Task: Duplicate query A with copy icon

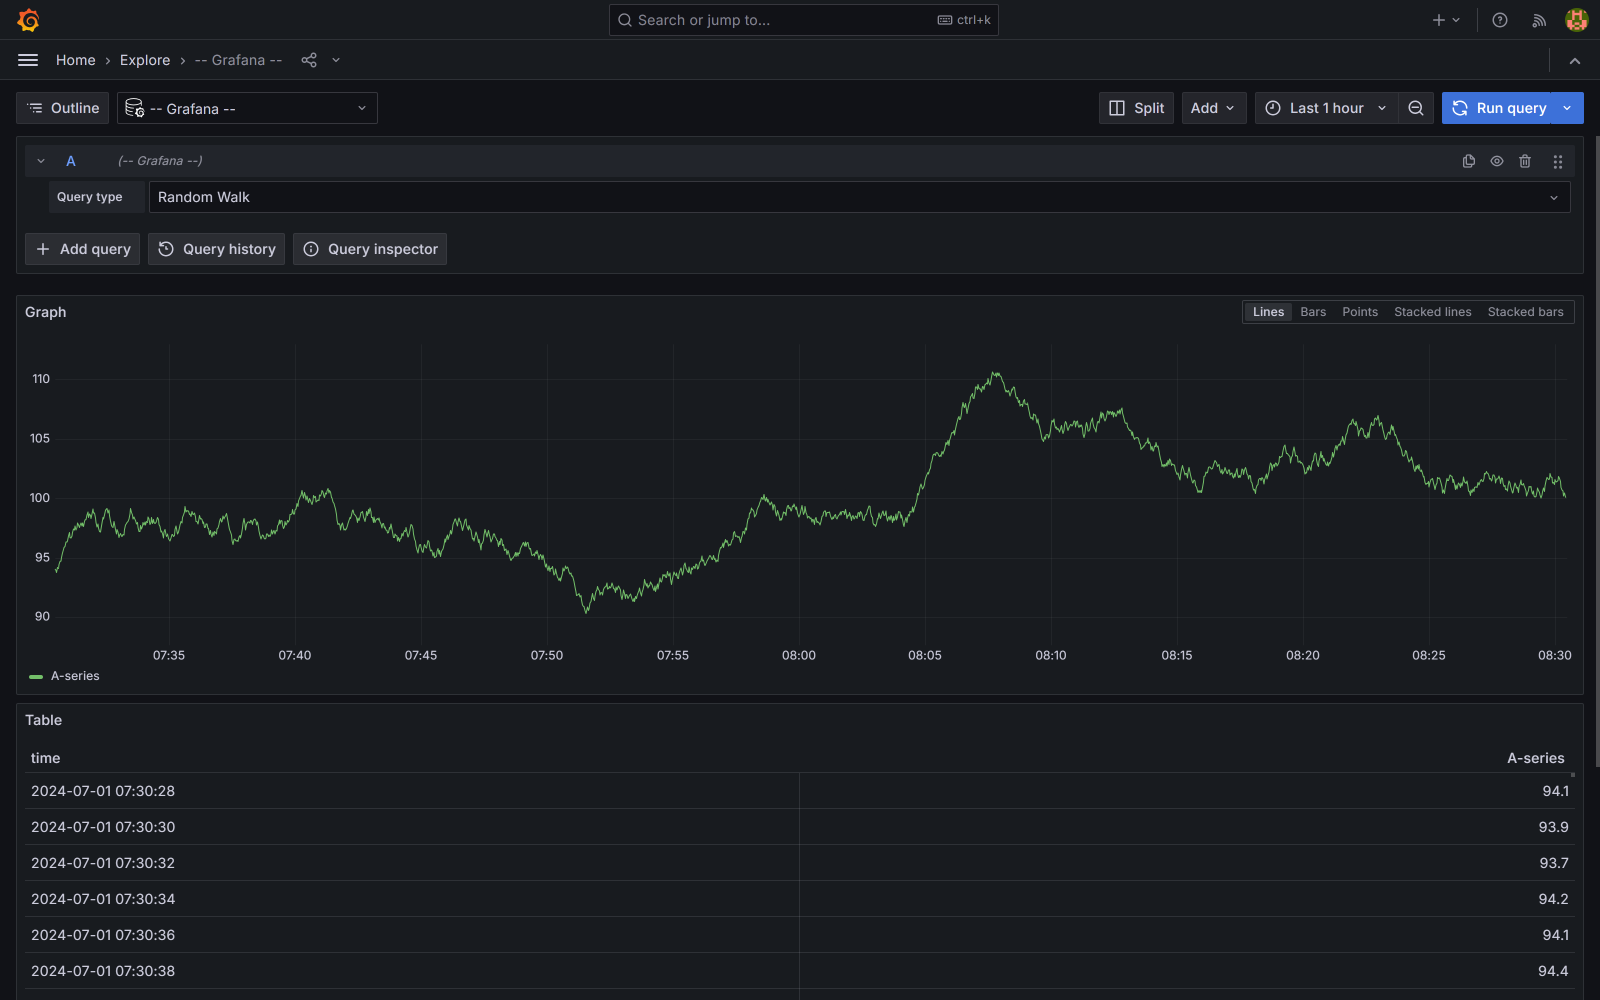Action: [x=1469, y=161]
